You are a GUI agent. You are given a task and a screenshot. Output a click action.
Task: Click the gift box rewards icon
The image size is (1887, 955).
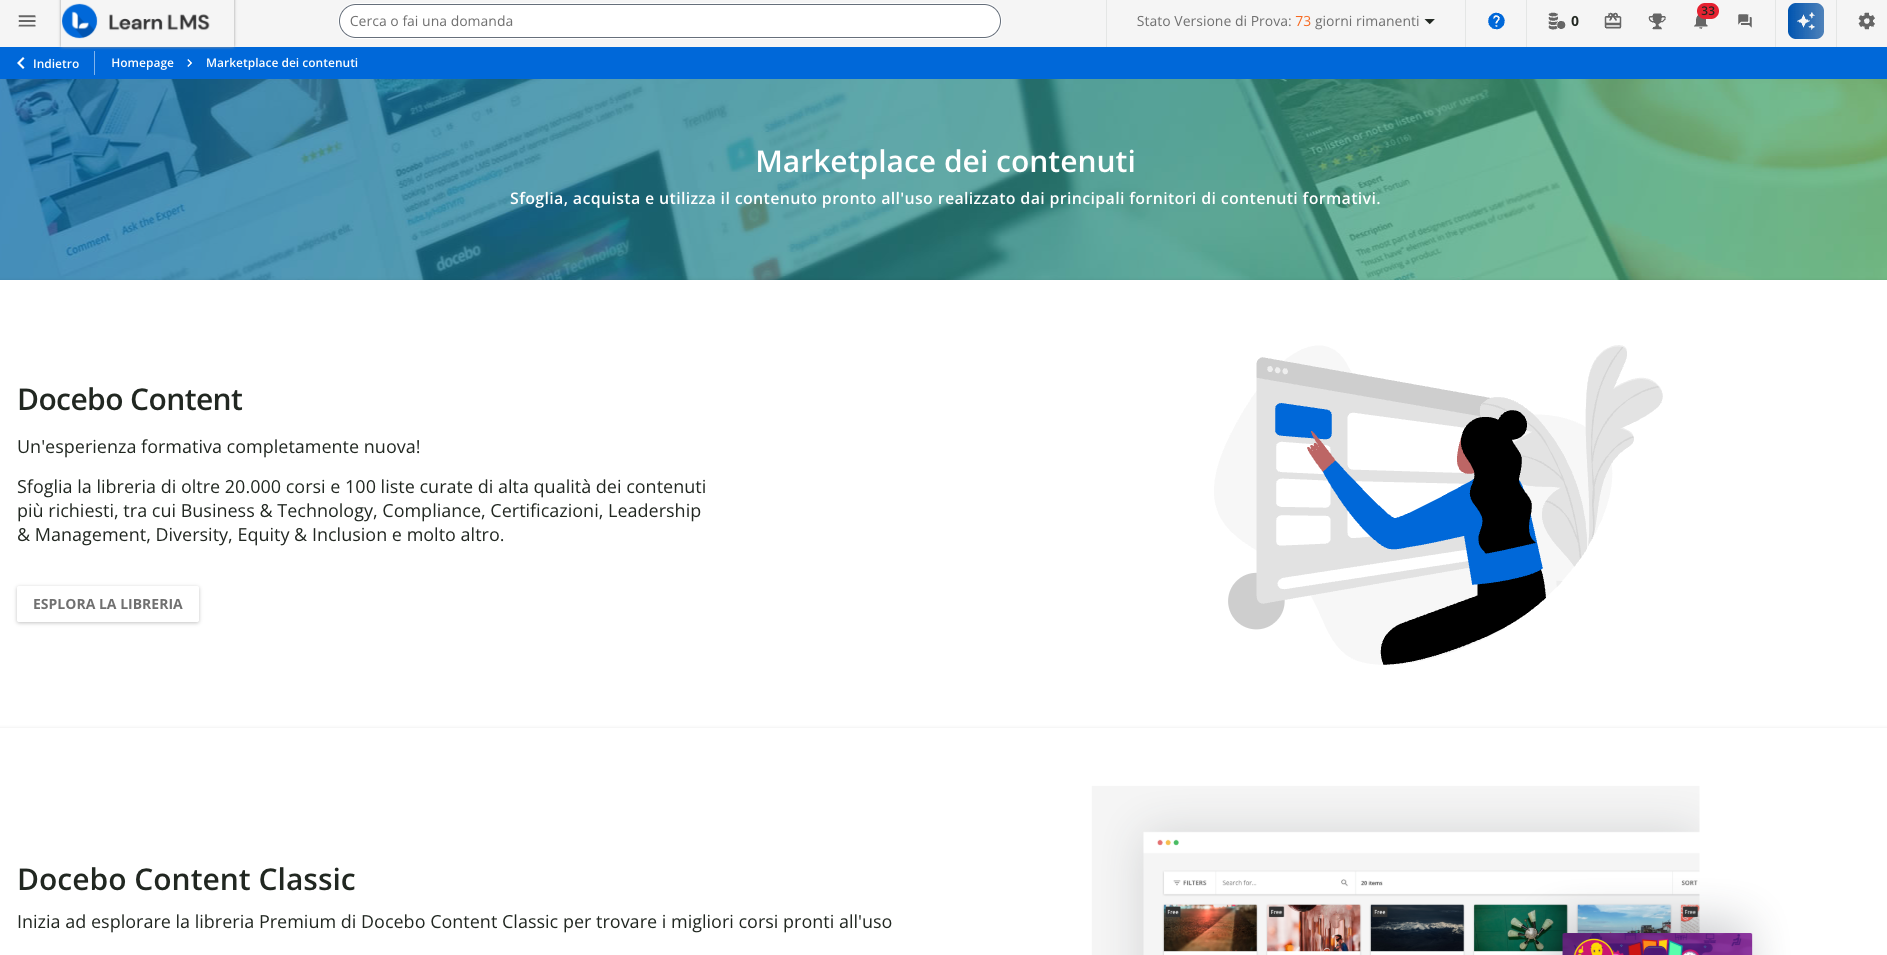point(1612,21)
